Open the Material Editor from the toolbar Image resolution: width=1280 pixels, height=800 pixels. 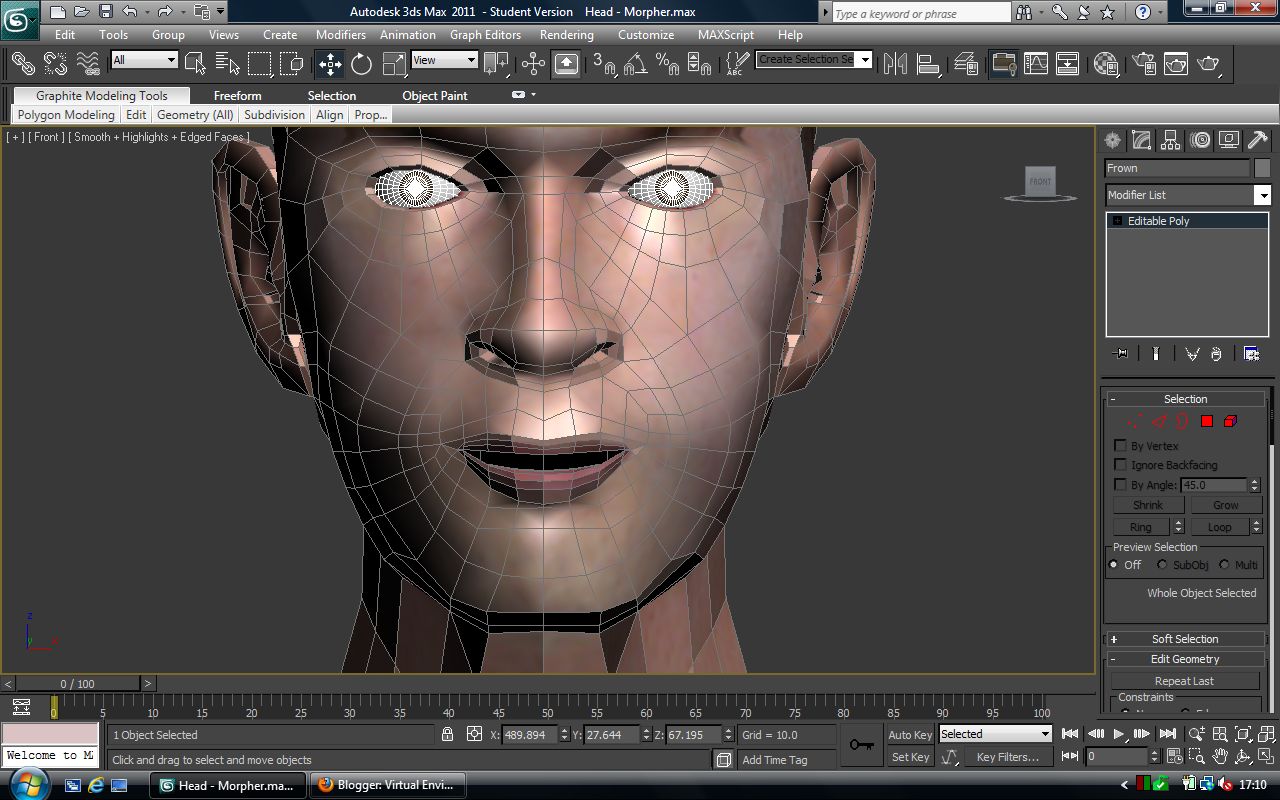coord(1105,64)
